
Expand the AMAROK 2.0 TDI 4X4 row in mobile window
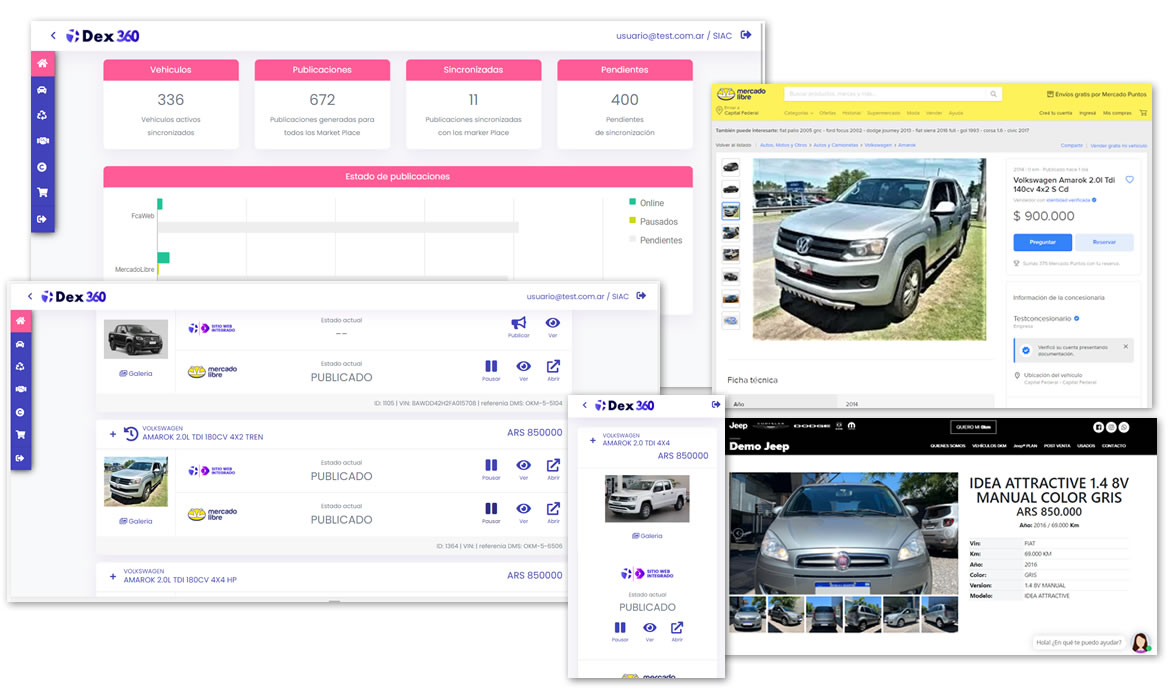point(592,440)
